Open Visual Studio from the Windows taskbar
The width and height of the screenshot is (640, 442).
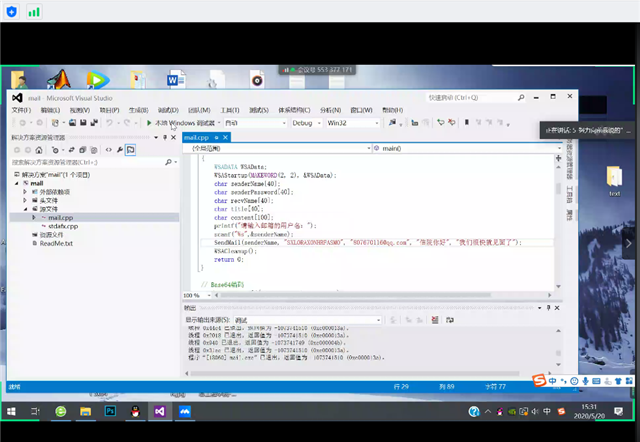[158, 411]
